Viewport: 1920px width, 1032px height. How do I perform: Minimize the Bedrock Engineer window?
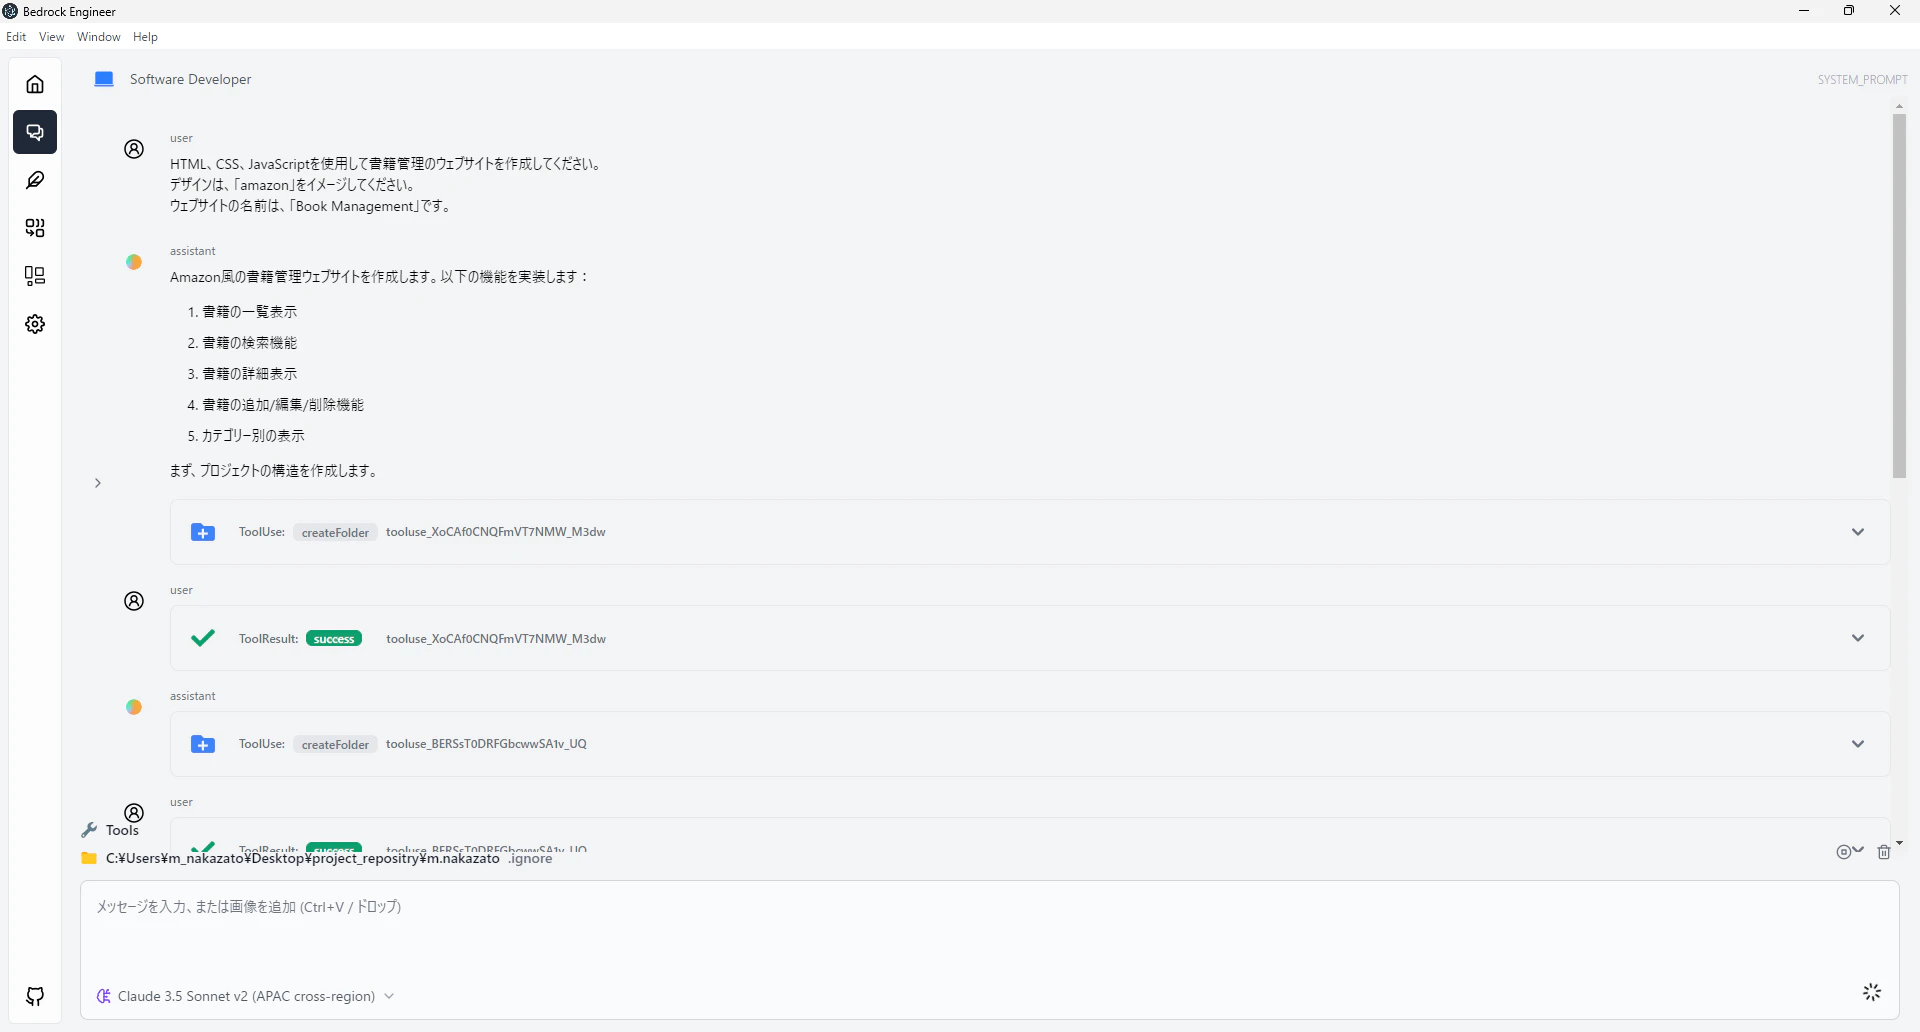[x=1804, y=11]
